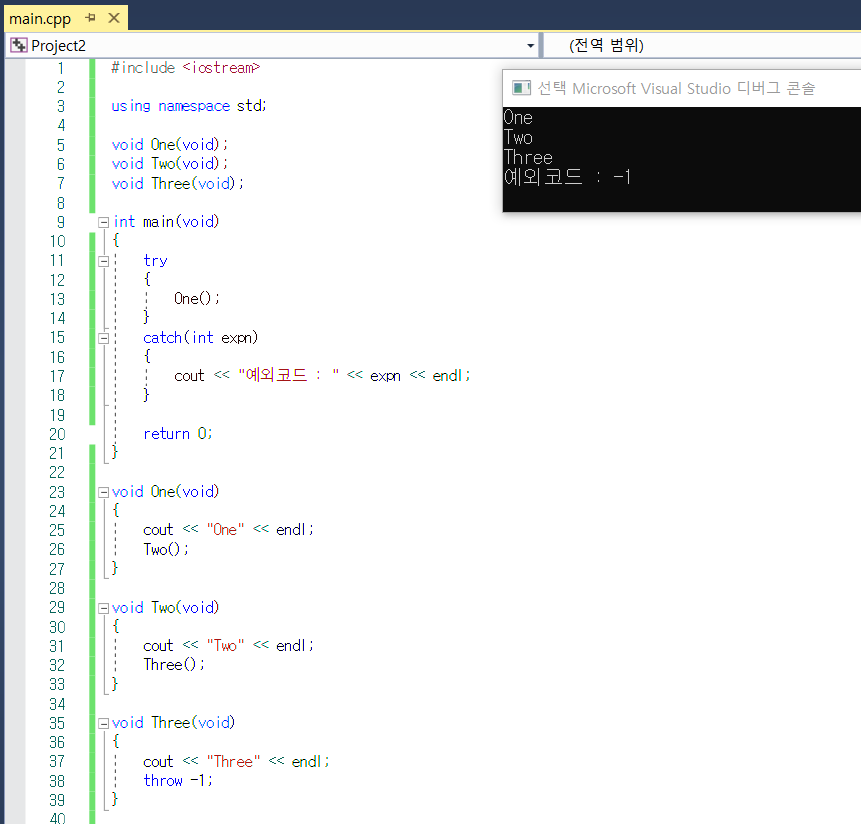Click the #include <iostream> line
This screenshot has width=861, height=824.
186,68
